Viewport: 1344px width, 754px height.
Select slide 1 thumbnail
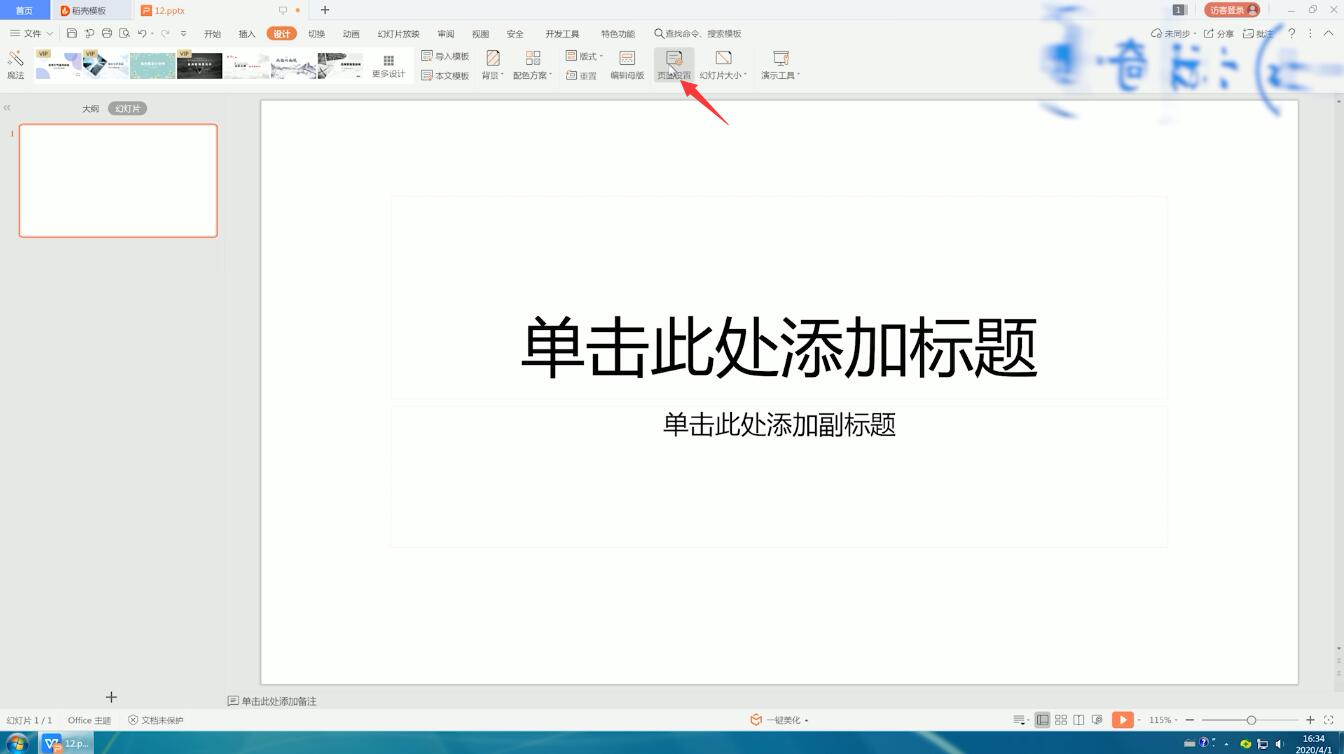pyautogui.click(x=118, y=180)
